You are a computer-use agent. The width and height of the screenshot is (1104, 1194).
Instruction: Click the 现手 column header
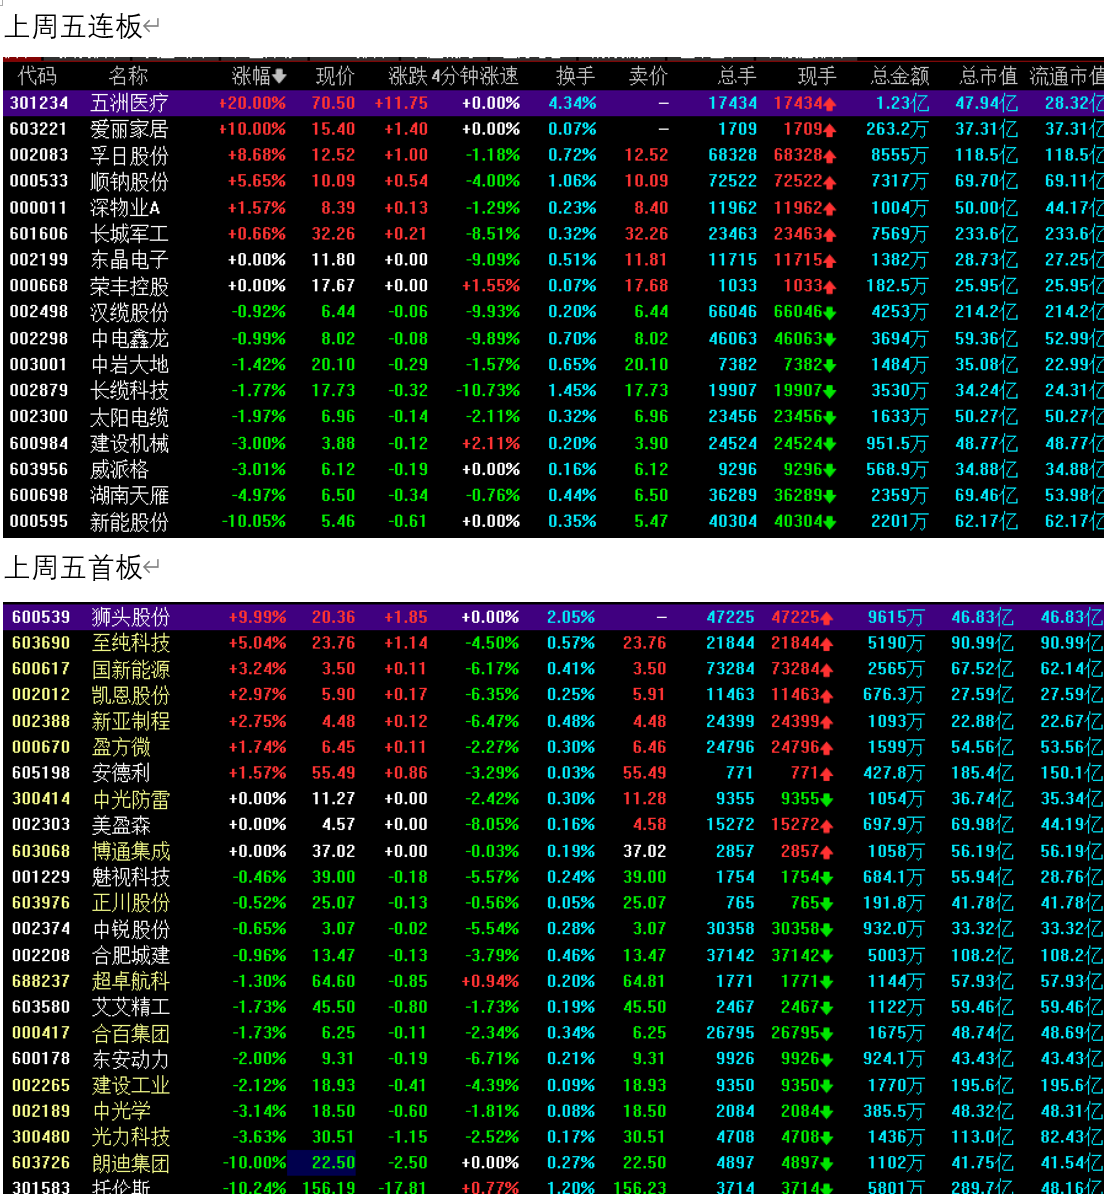[x=817, y=76]
